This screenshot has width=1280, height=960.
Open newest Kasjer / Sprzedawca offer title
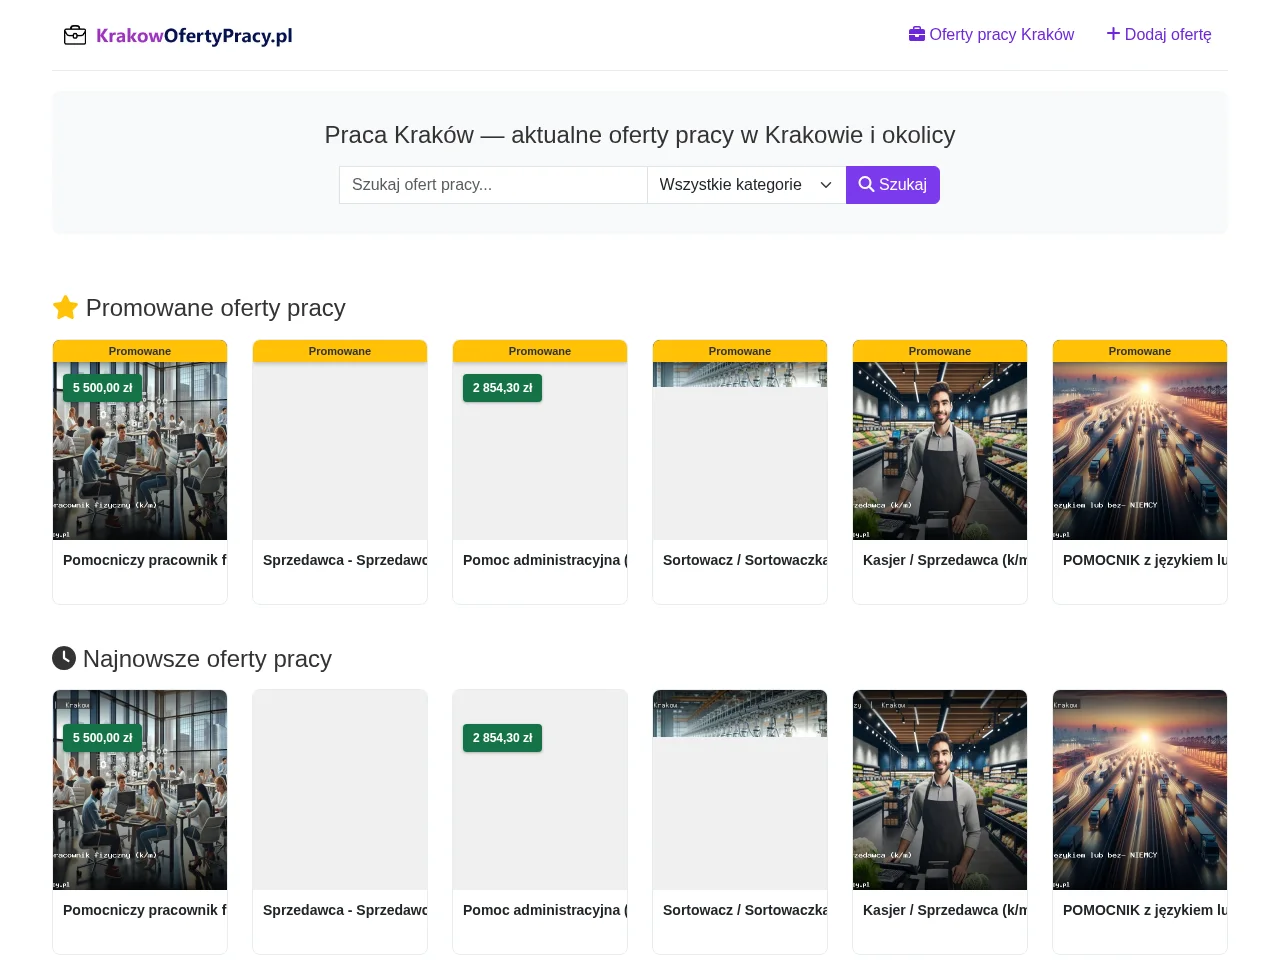[945, 910]
